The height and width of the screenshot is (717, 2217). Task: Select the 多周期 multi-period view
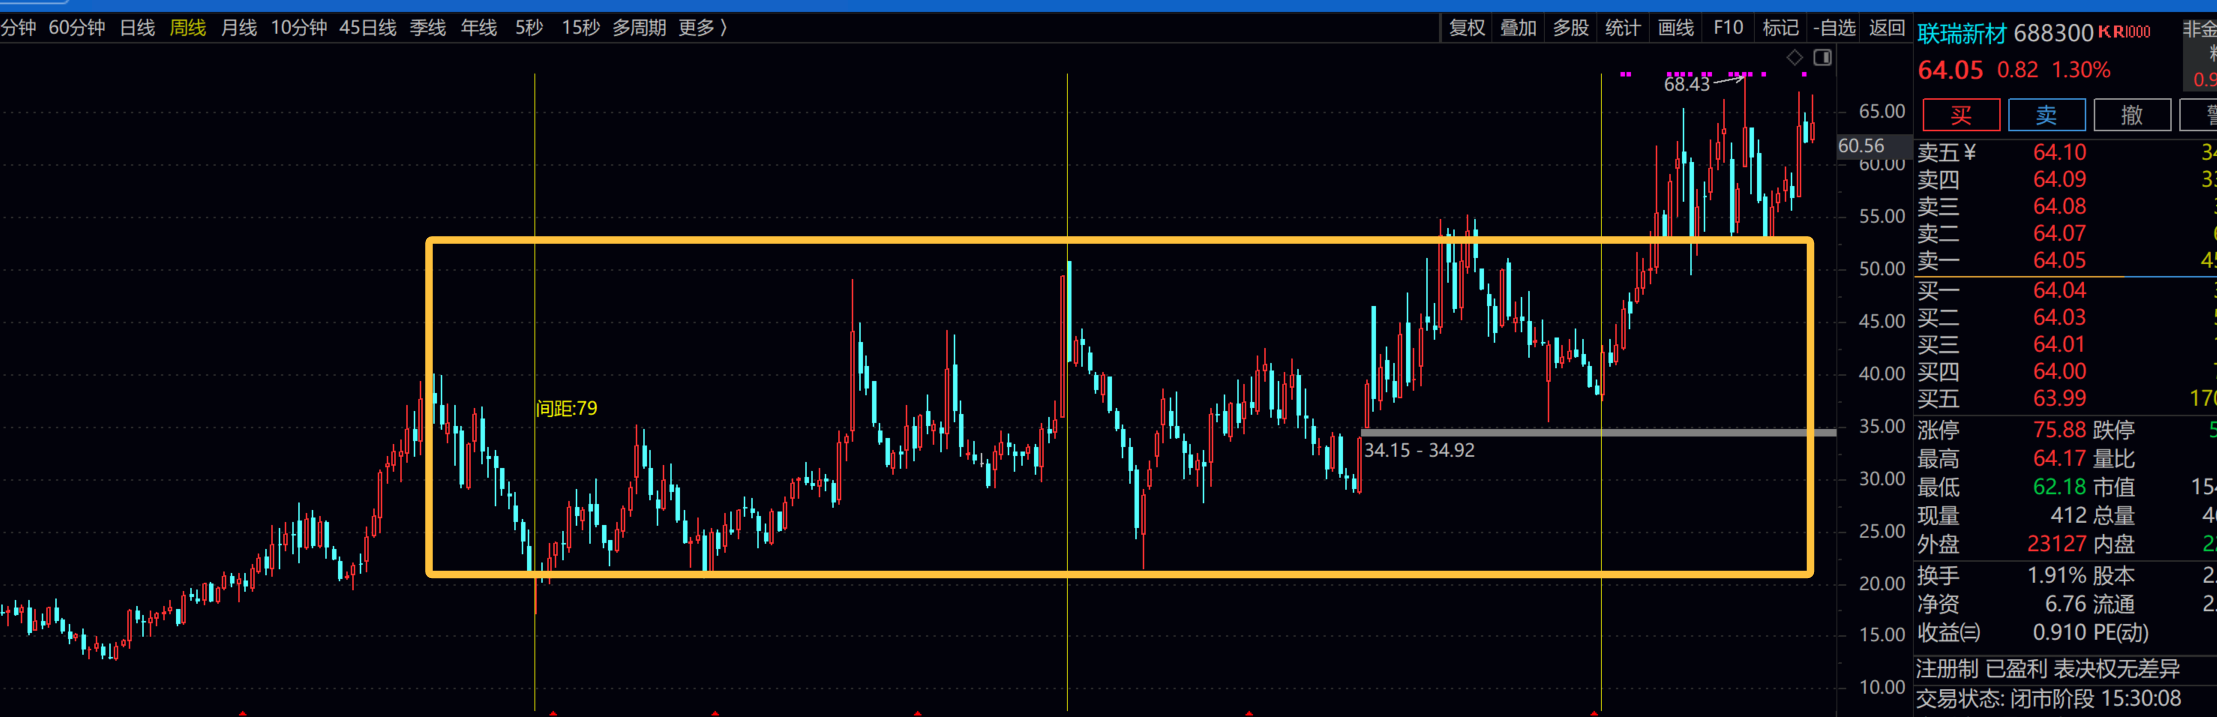tap(639, 28)
